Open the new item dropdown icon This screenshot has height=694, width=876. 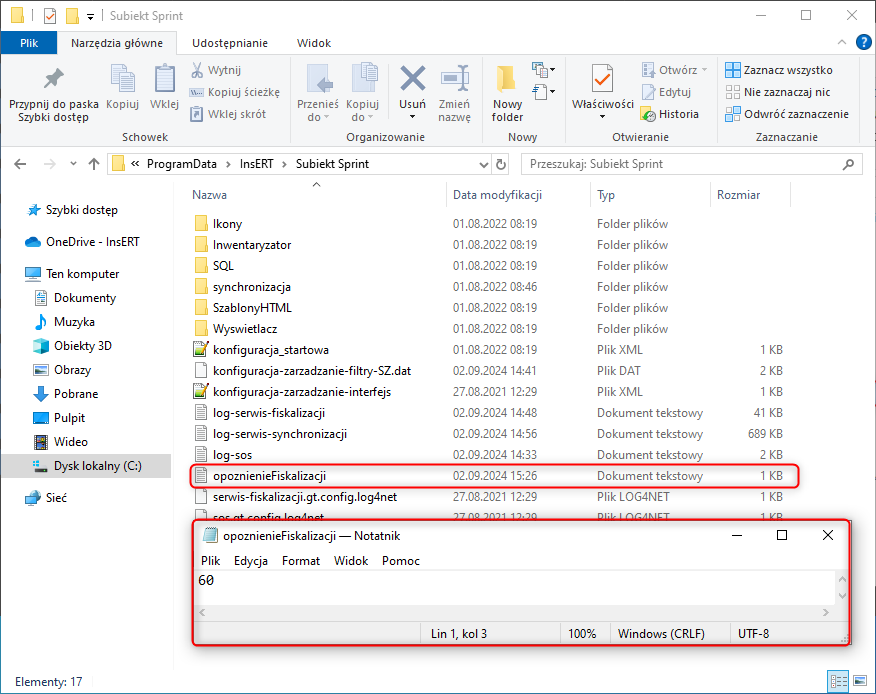543,70
